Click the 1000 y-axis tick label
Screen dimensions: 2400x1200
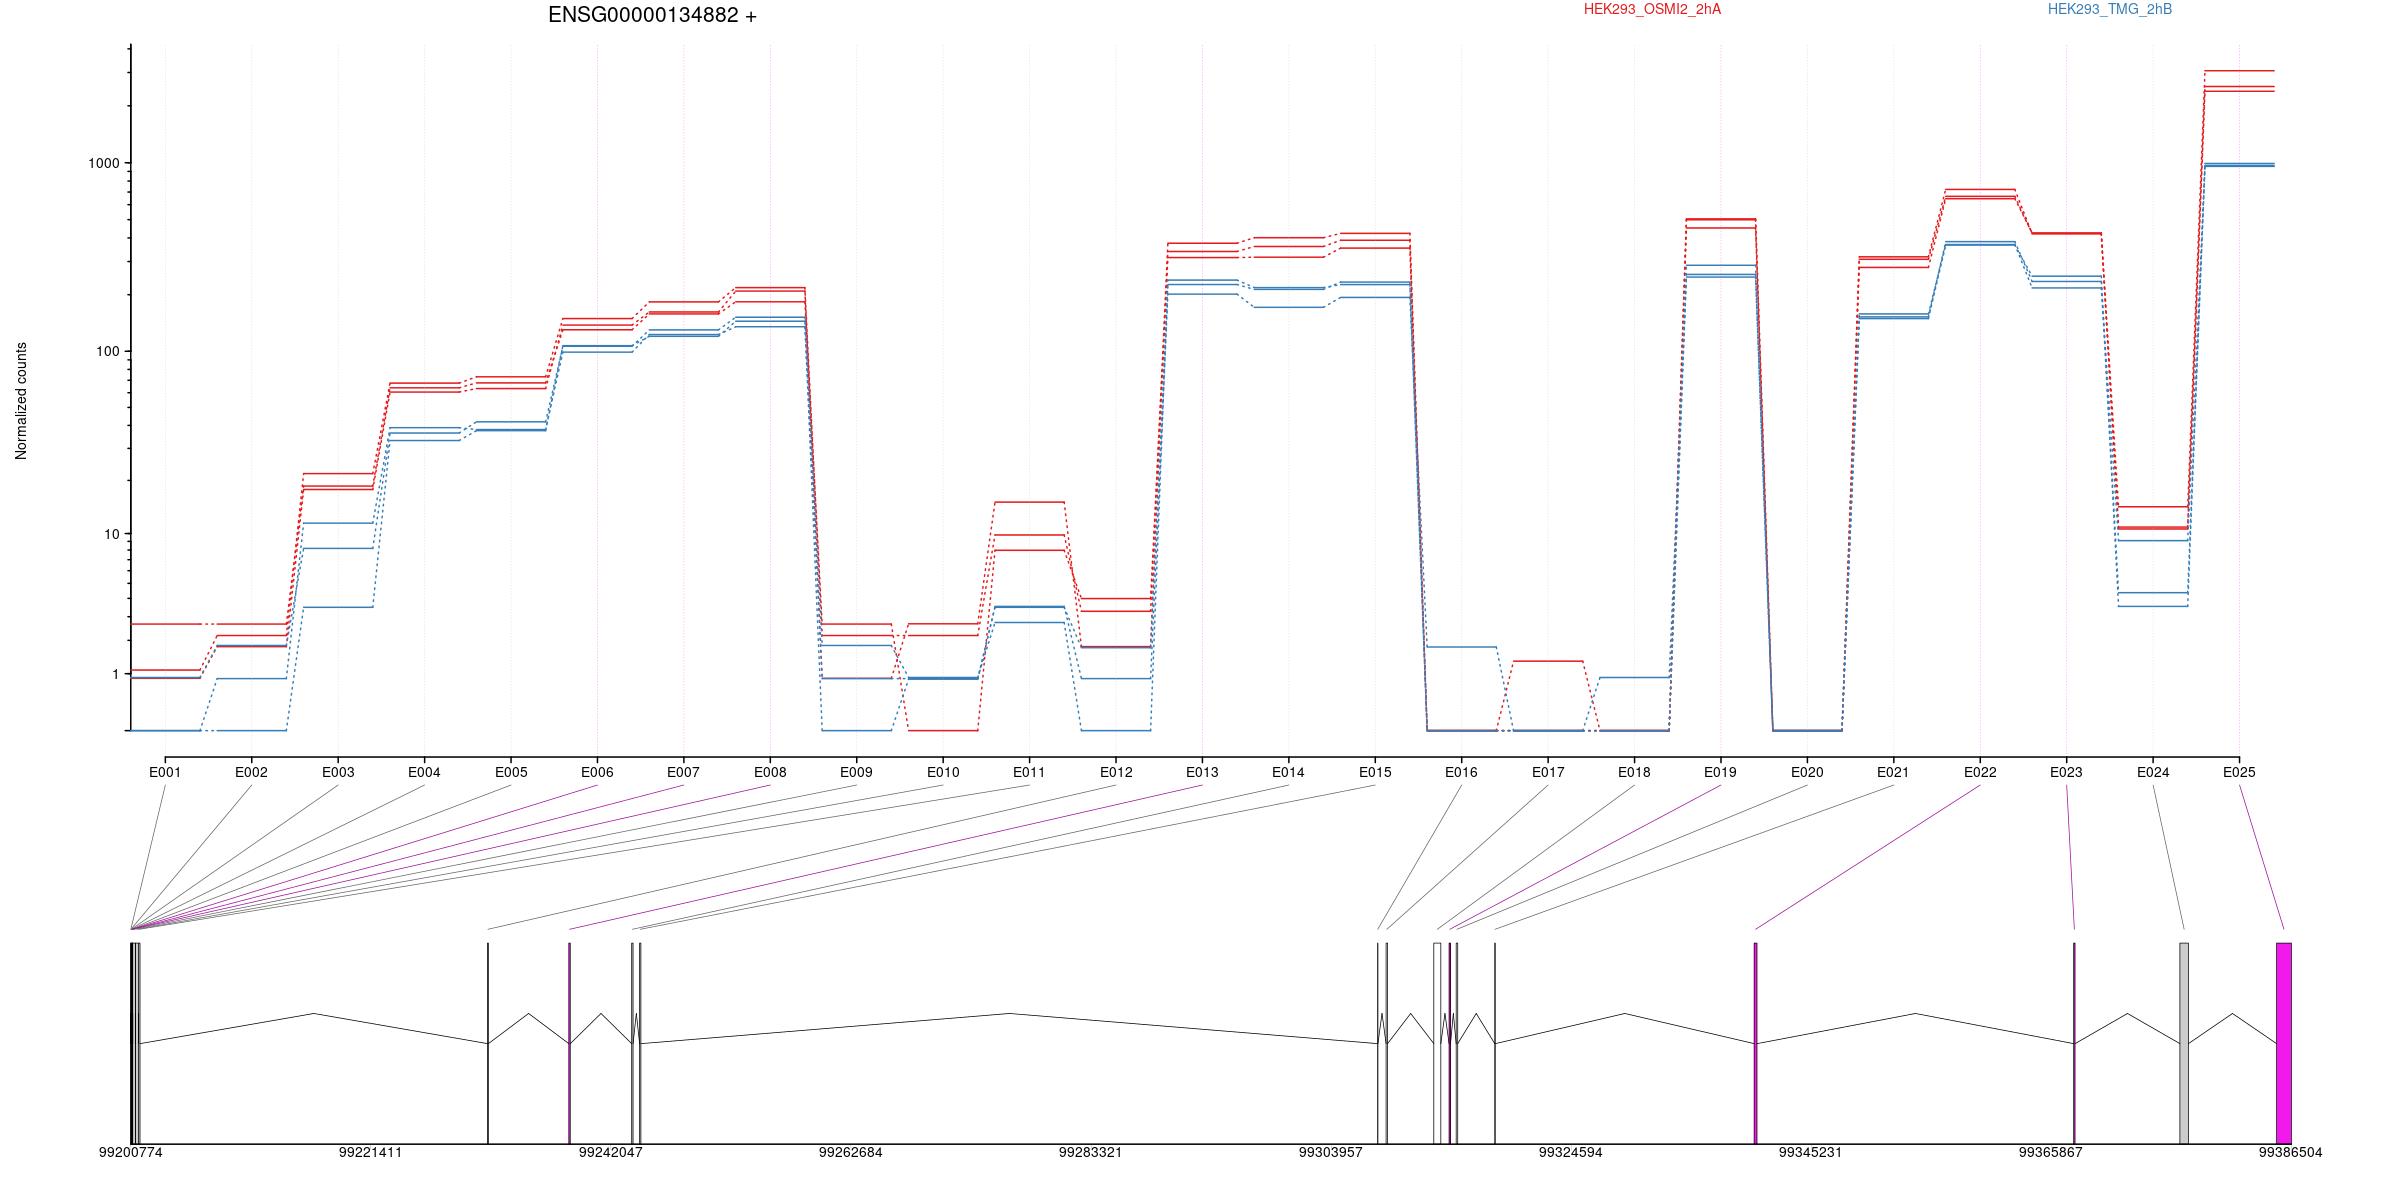pyautogui.click(x=104, y=163)
